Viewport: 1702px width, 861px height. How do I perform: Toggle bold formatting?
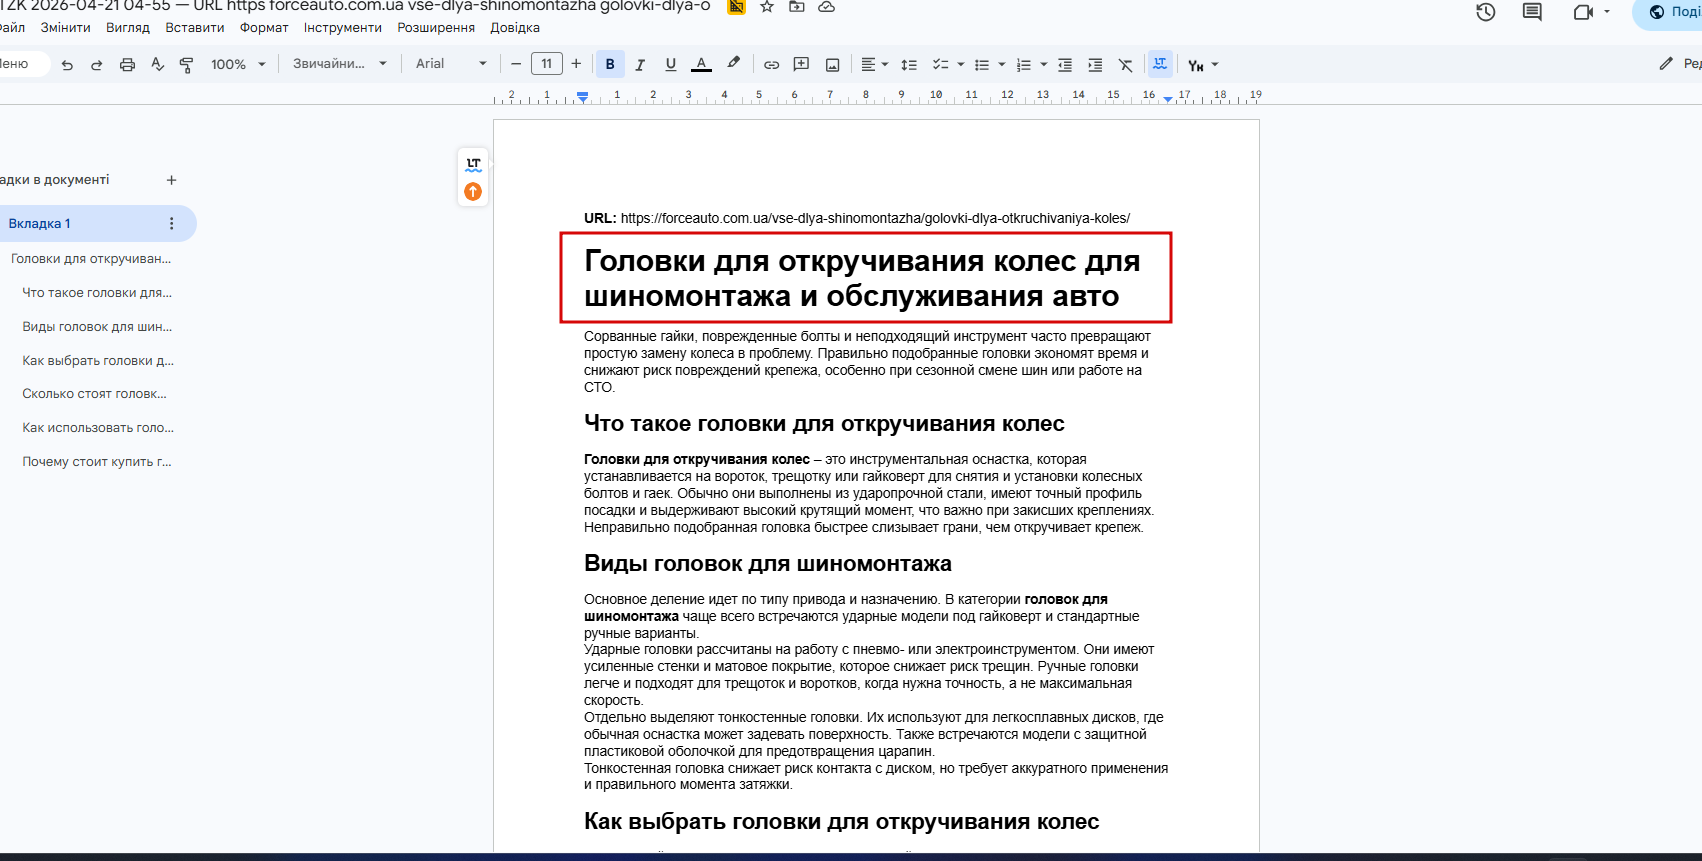(610, 65)
